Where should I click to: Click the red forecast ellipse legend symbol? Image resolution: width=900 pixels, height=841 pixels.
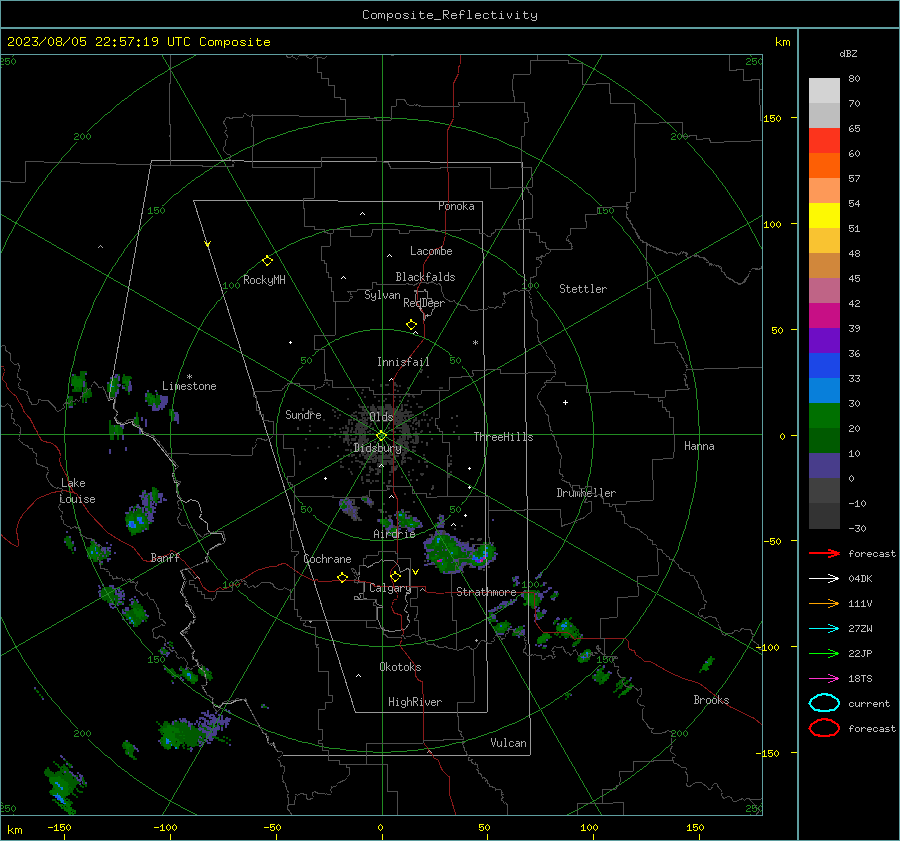click(824, 728)
